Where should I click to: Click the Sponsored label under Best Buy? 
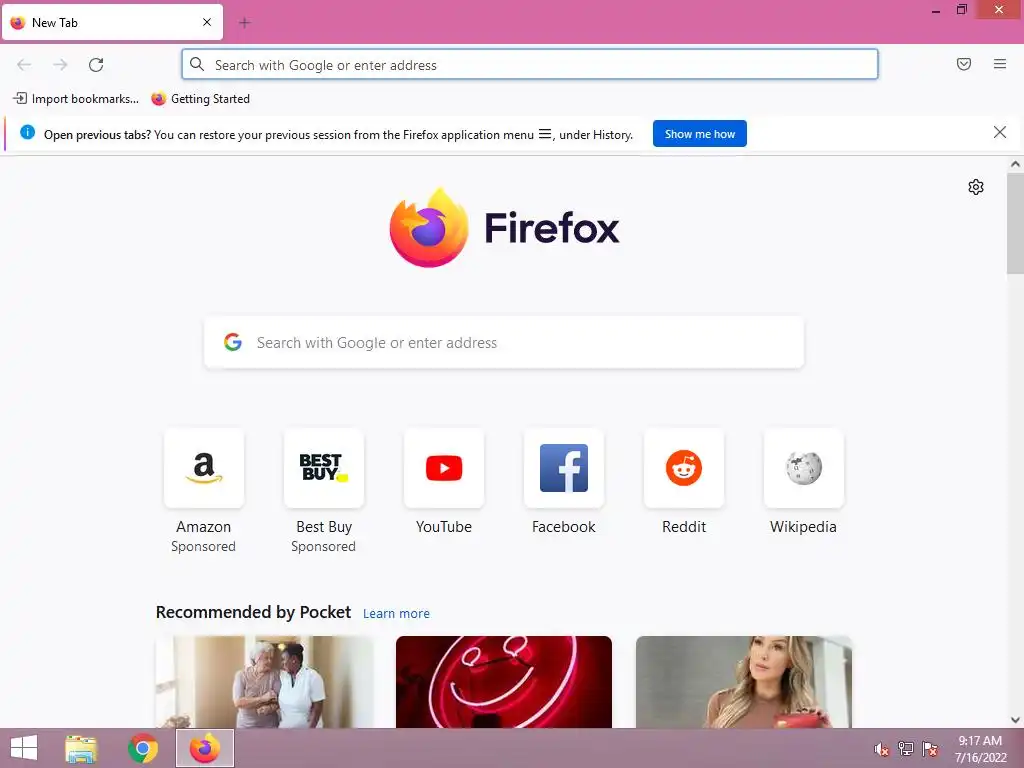pos(323,547)
